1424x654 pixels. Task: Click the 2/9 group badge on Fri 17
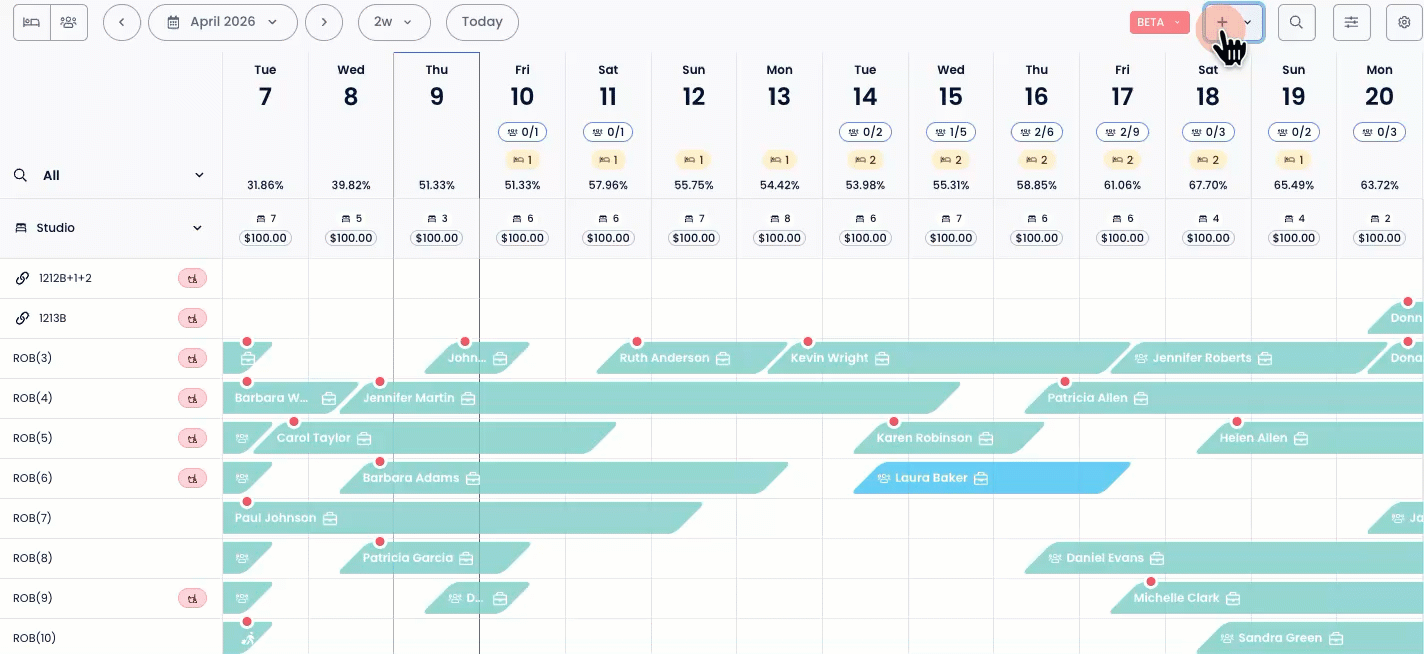tap(1122, 132)
